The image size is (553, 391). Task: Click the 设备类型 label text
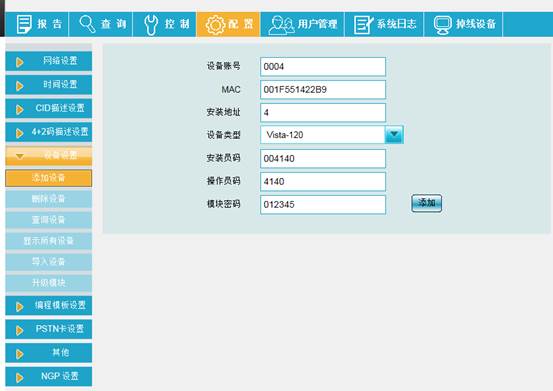223,135
